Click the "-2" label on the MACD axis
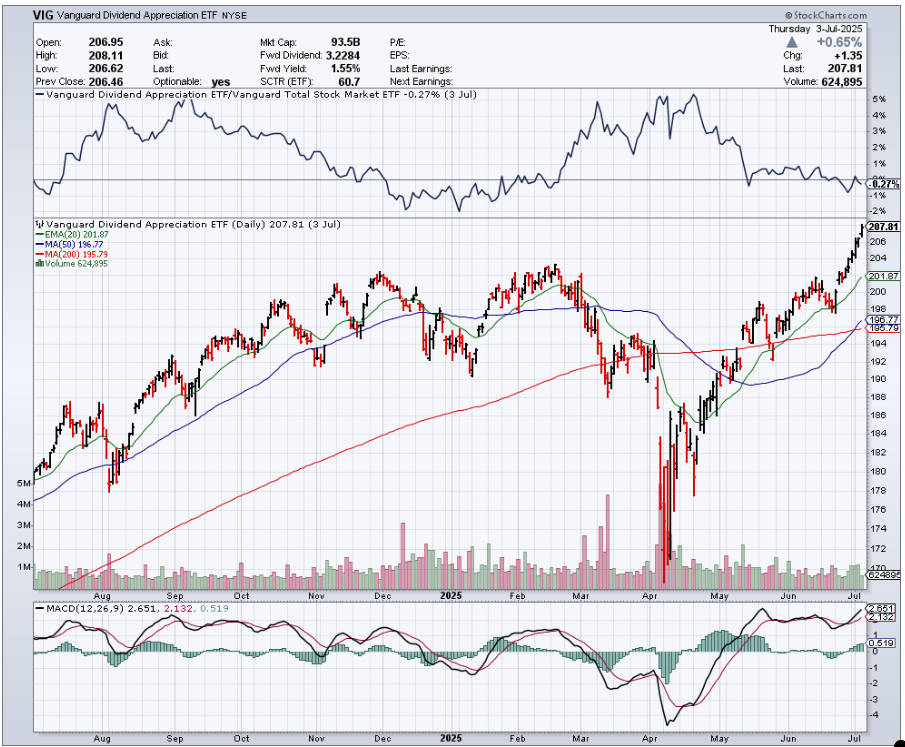Viewport: 905px width, 747px height. point(875,683)
